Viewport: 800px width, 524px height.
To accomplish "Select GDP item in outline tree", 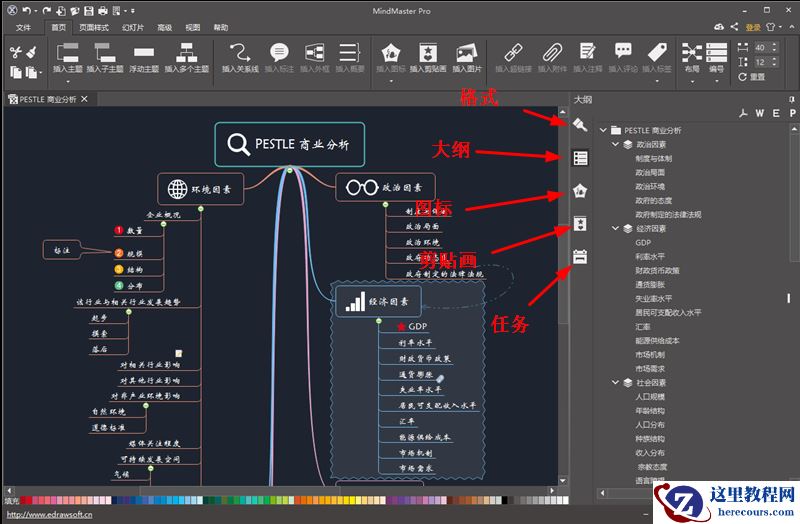I will 643,243.
